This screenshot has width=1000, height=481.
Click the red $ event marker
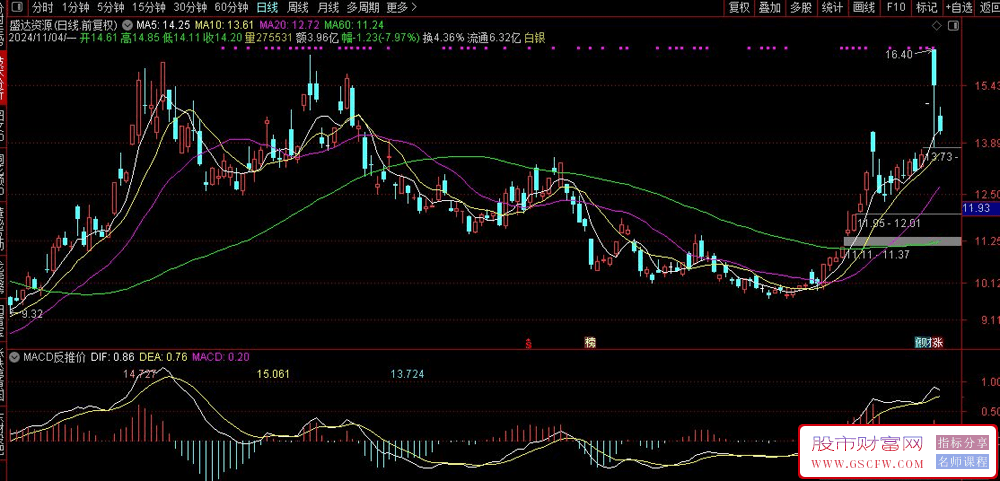click(529, 343)
